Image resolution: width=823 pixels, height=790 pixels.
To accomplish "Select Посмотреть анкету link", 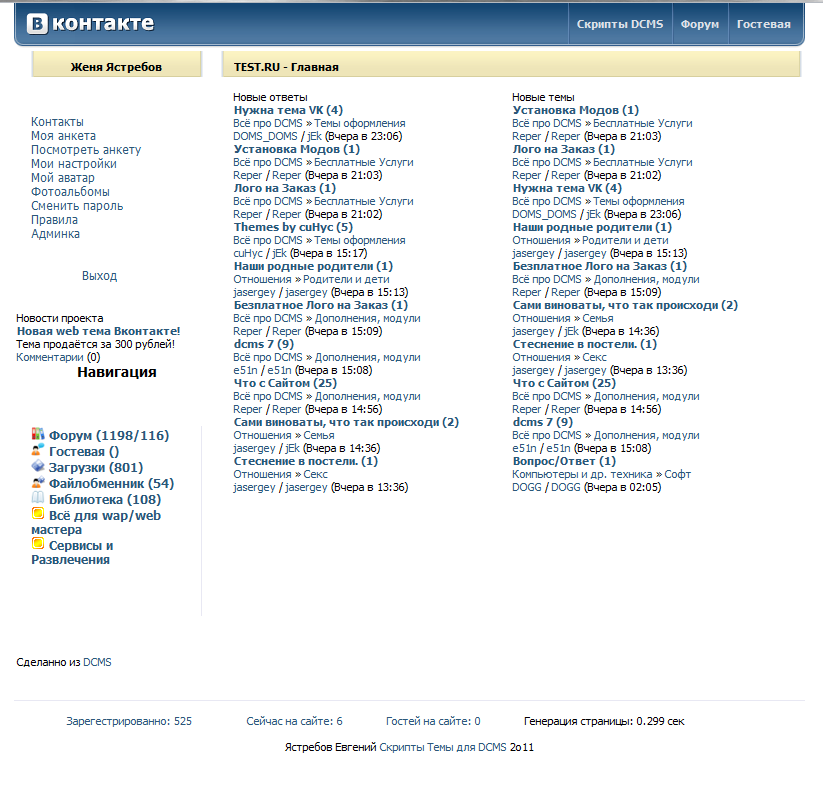I will tap(86, 150).
